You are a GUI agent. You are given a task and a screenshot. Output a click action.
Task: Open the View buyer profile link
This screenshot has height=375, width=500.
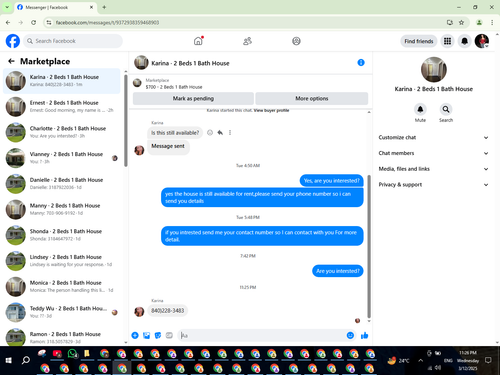click(x=271, y=110)
